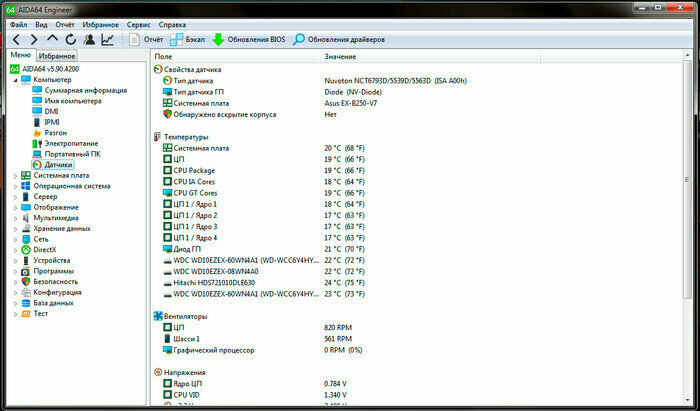Collapse the Компьютер tree node
Image resolution: width=700 pixels, height=411 pixels.
click(16, 80)
